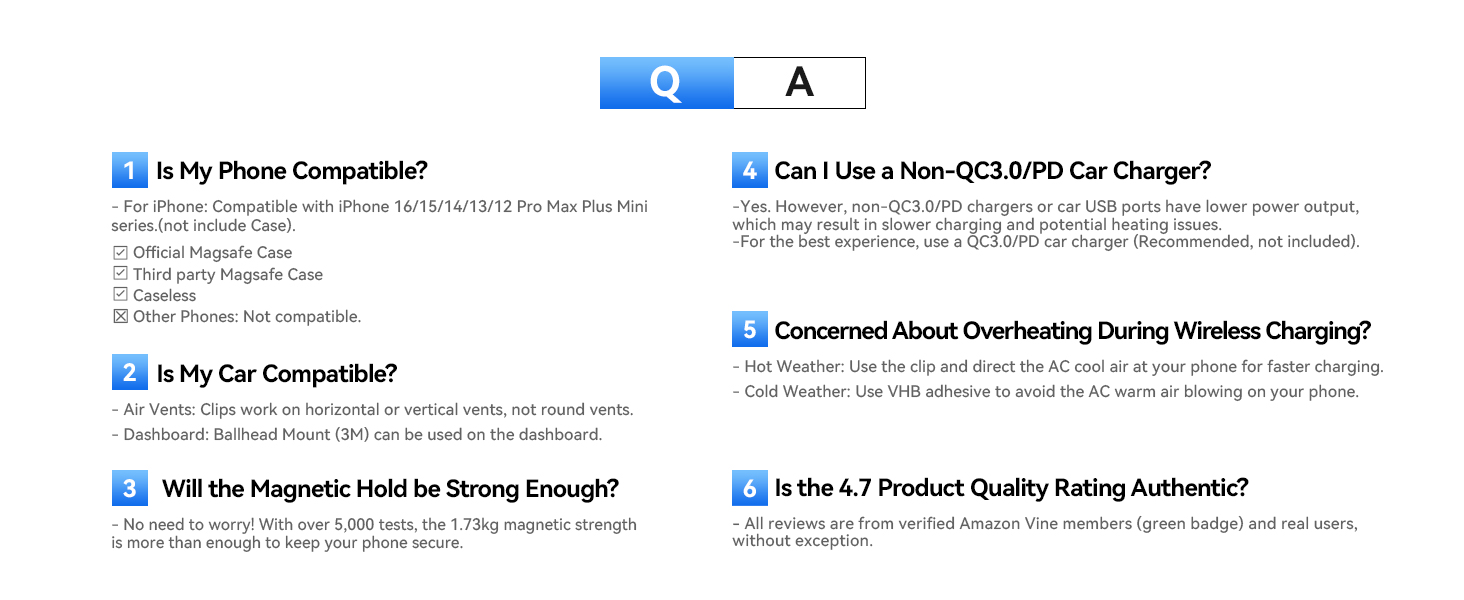The image size is (1464, 600).
Task: Select the blue Q tab
Action: (666, 83)
